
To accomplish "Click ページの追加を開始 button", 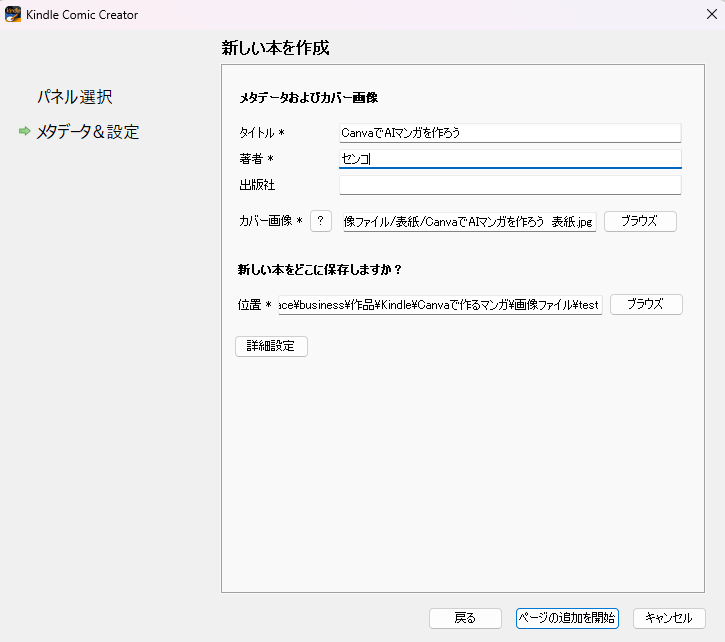I will (x=567, y=618).
